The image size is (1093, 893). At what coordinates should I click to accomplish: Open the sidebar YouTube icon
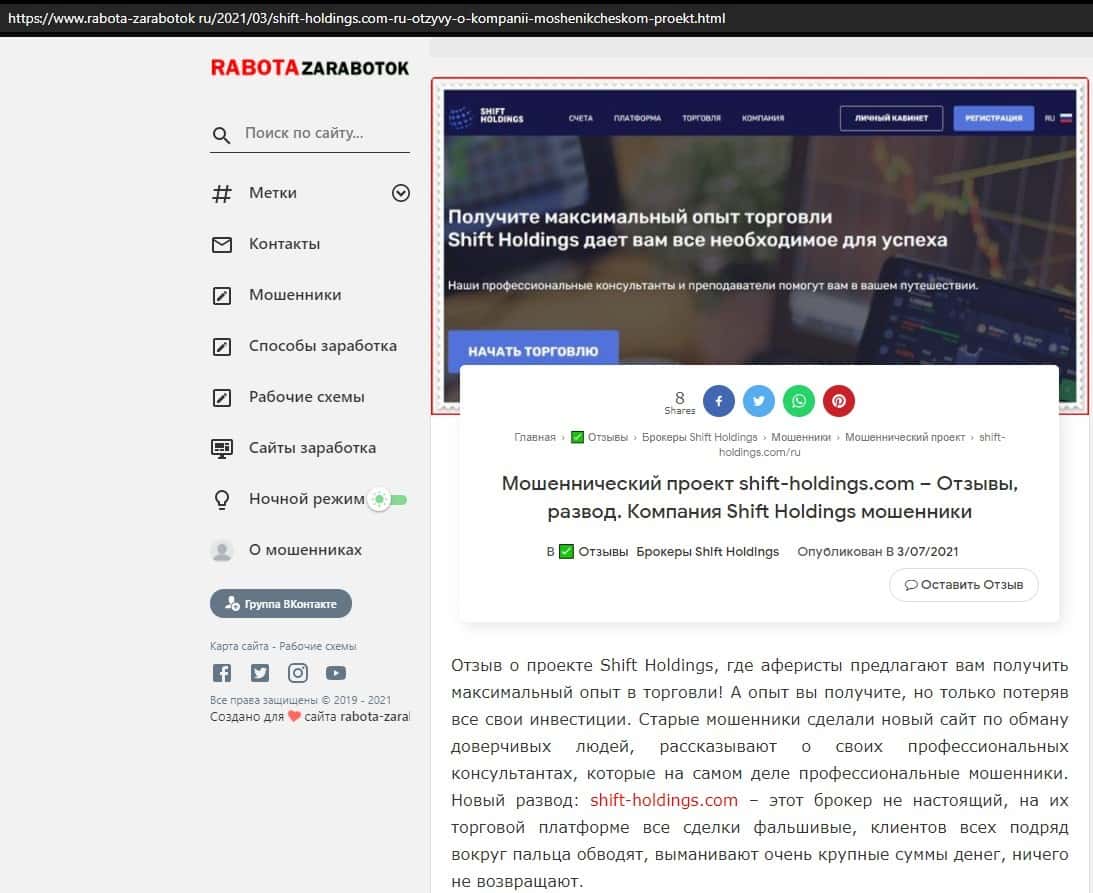[x=336, y=673]
